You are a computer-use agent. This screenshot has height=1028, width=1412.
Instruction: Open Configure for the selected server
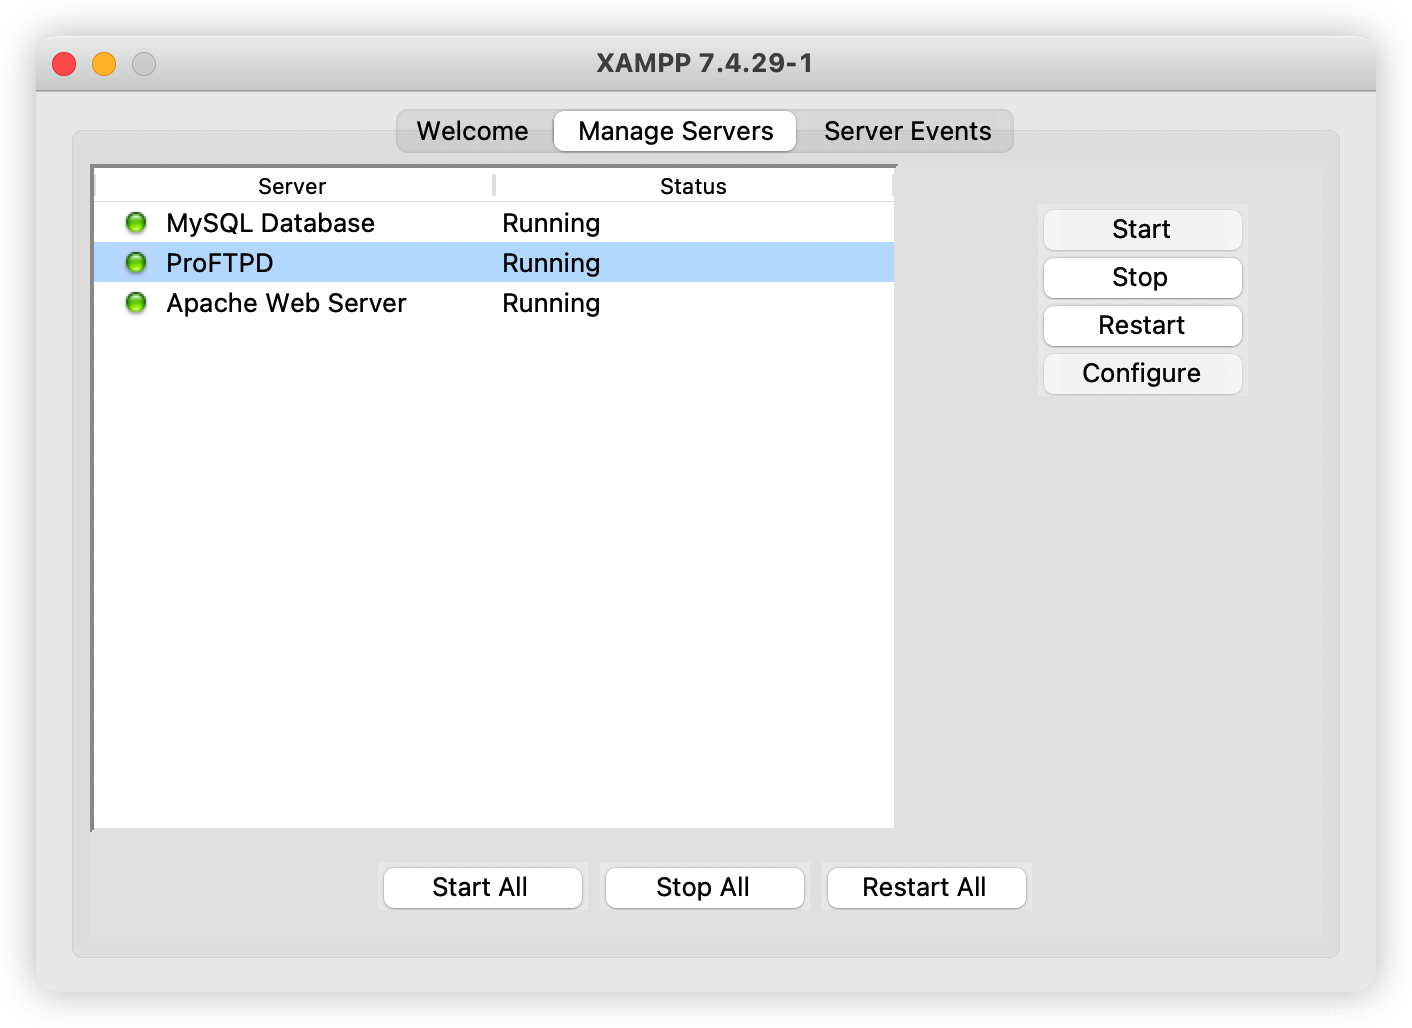tap(1141, 373)
